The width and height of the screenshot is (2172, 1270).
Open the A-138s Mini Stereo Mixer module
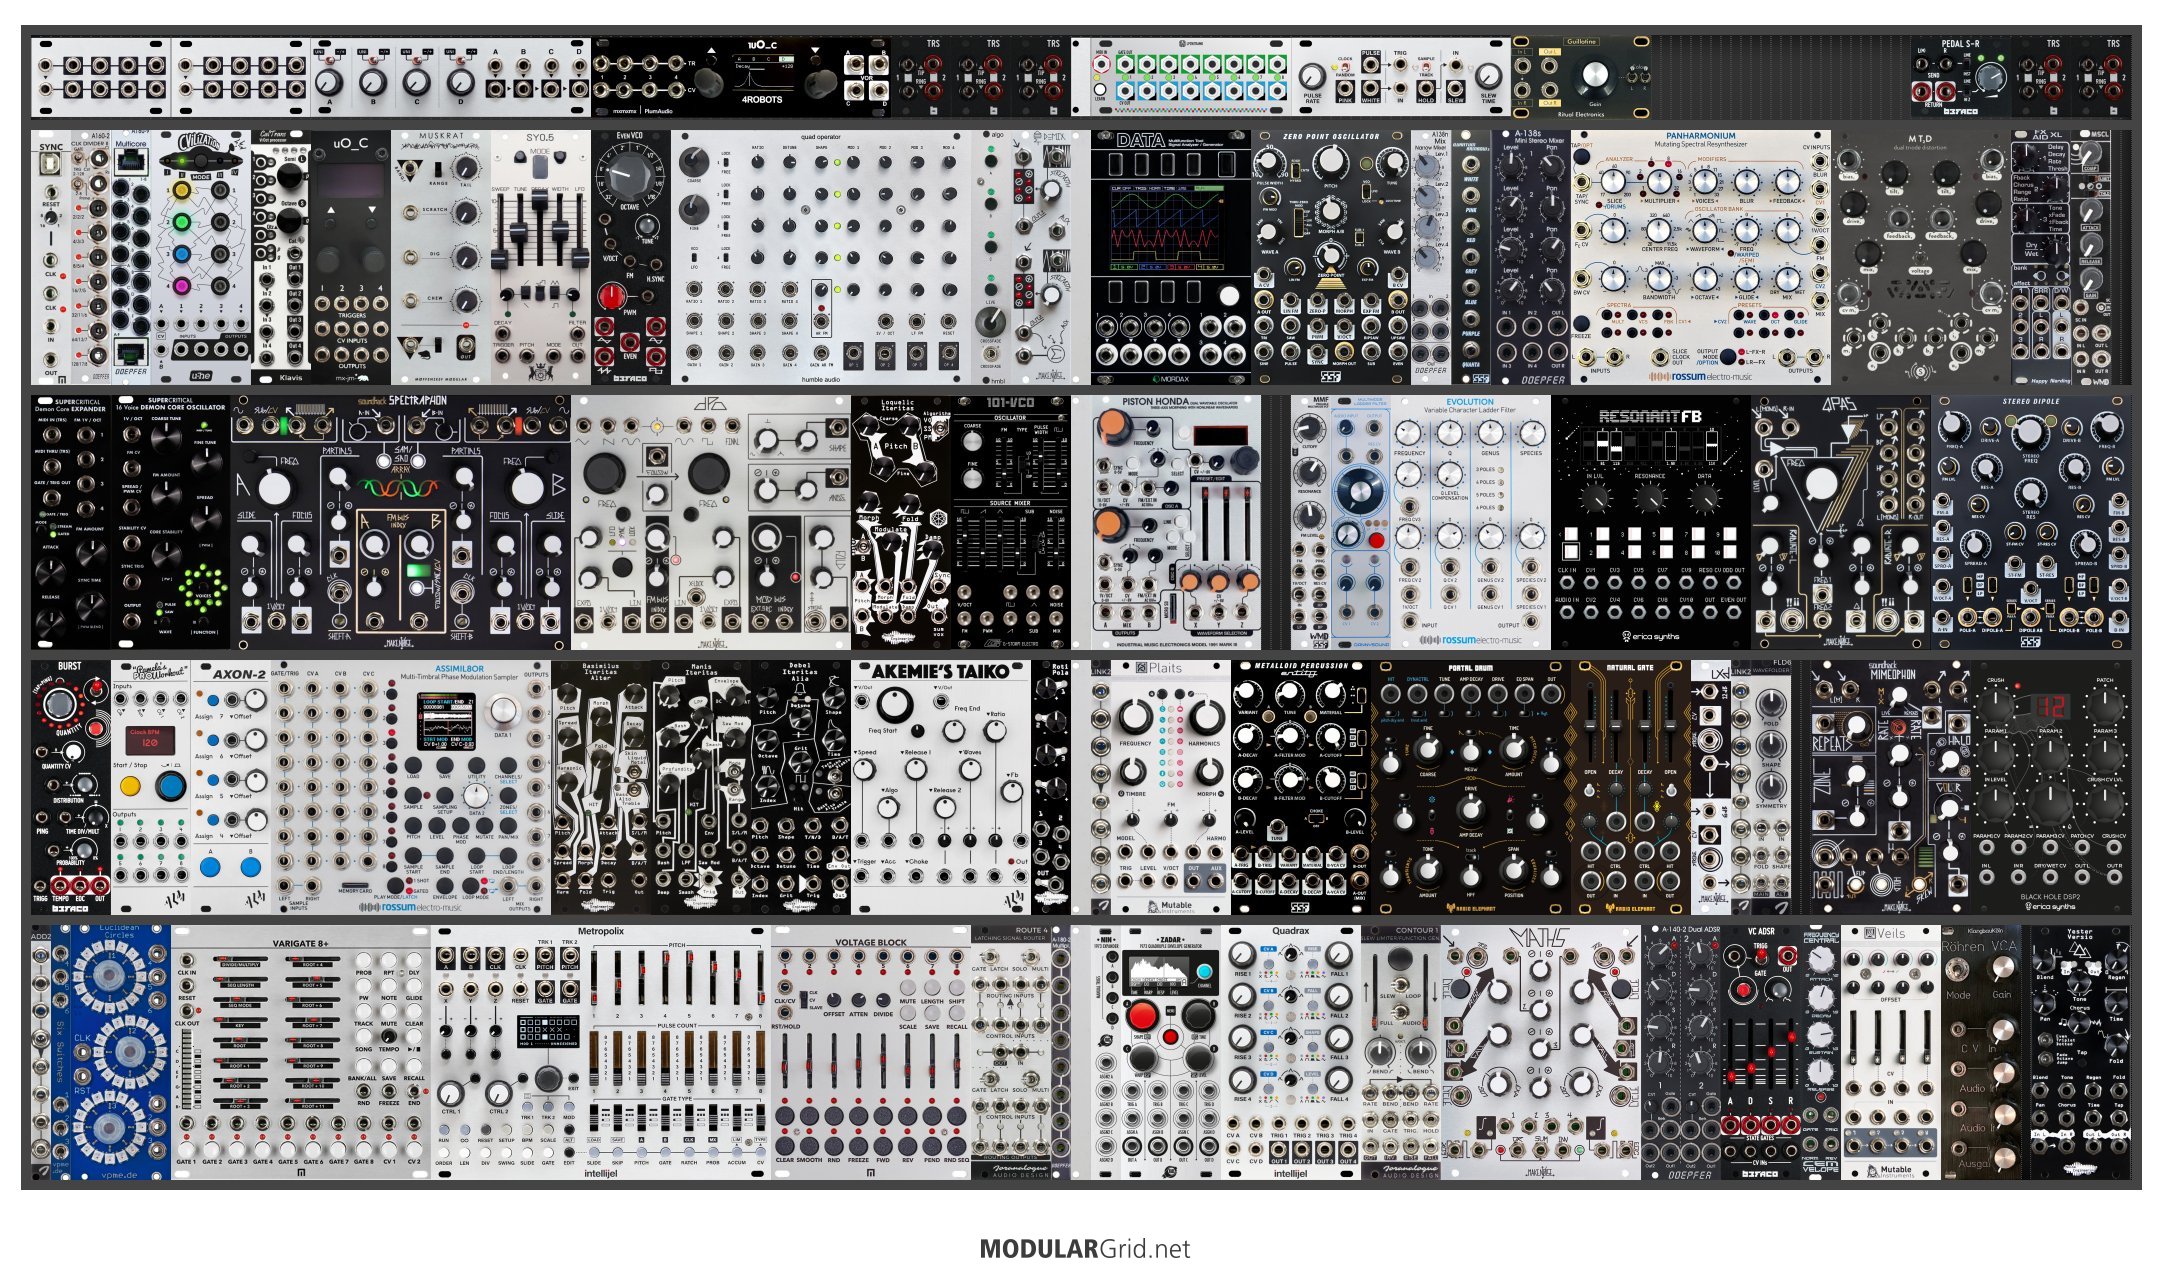(1531, 257)
